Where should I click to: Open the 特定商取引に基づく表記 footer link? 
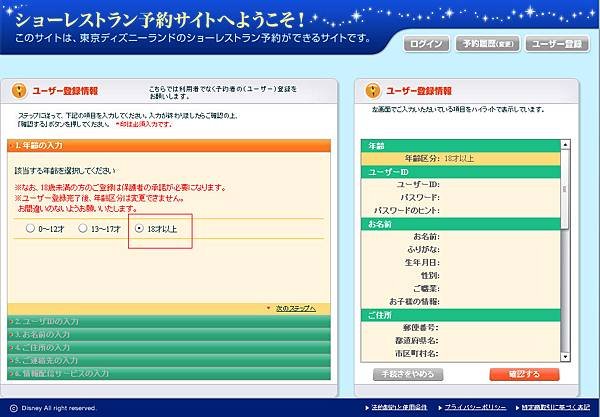coord(556,408)
